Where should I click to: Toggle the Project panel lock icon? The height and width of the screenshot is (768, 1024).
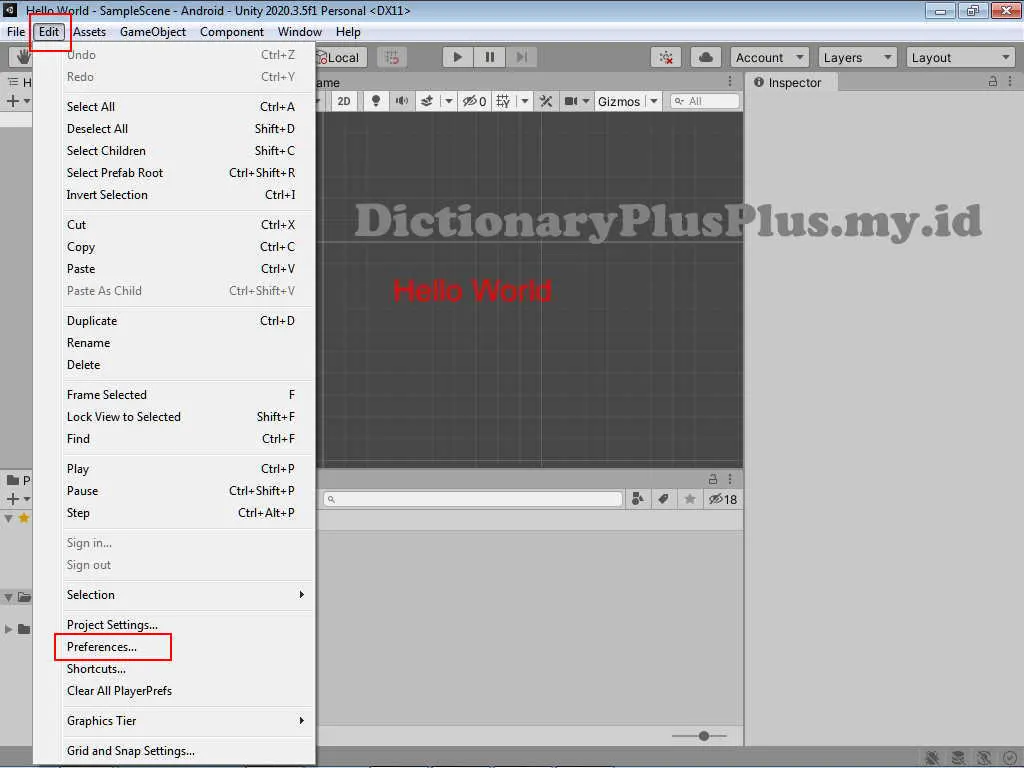click(x=713, y=479)
